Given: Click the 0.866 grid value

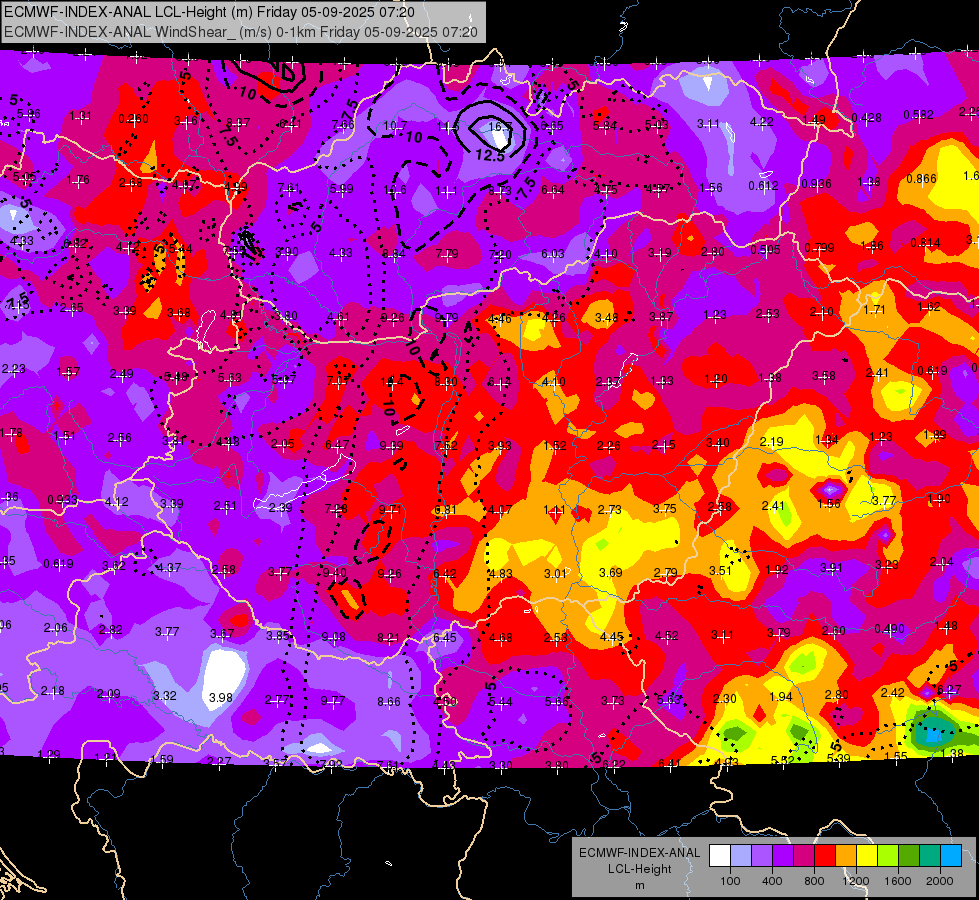Looking at the screenshot, I should point(922,179).
